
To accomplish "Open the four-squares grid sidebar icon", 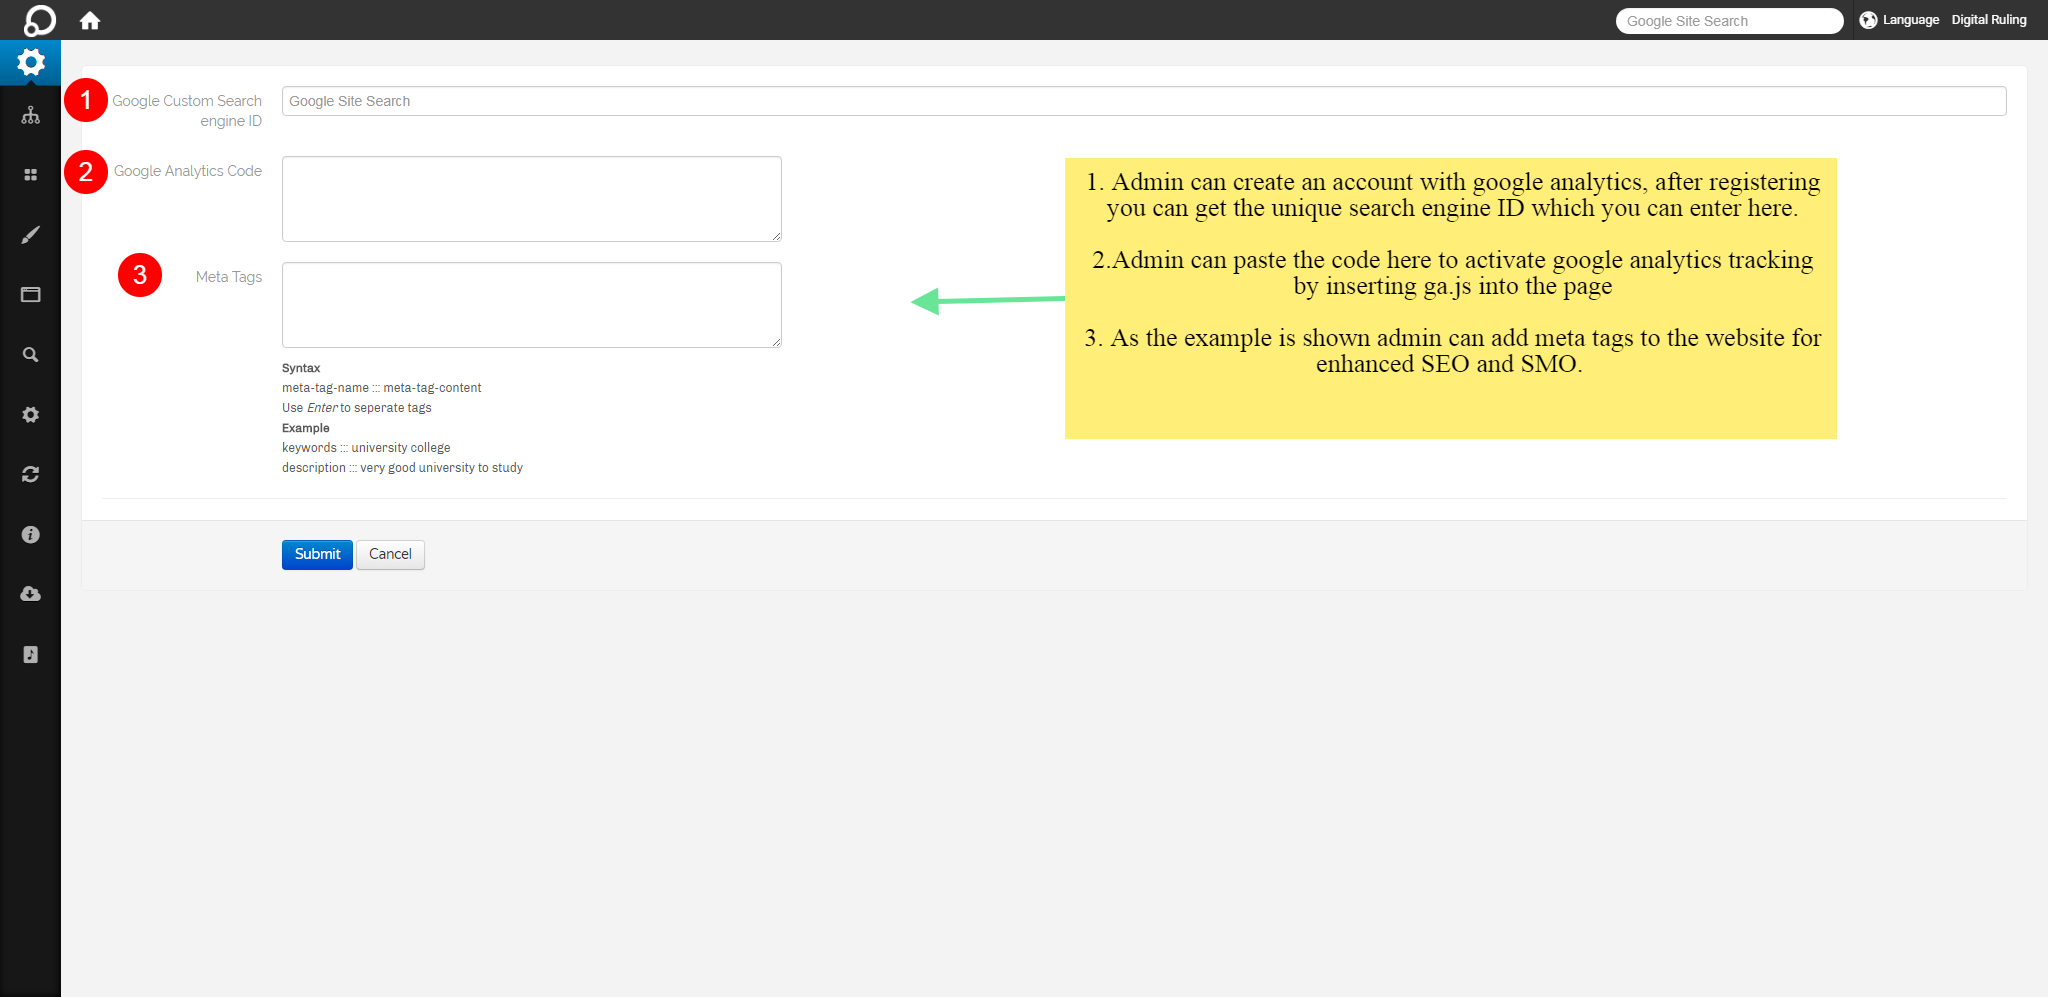I will 31,175.
